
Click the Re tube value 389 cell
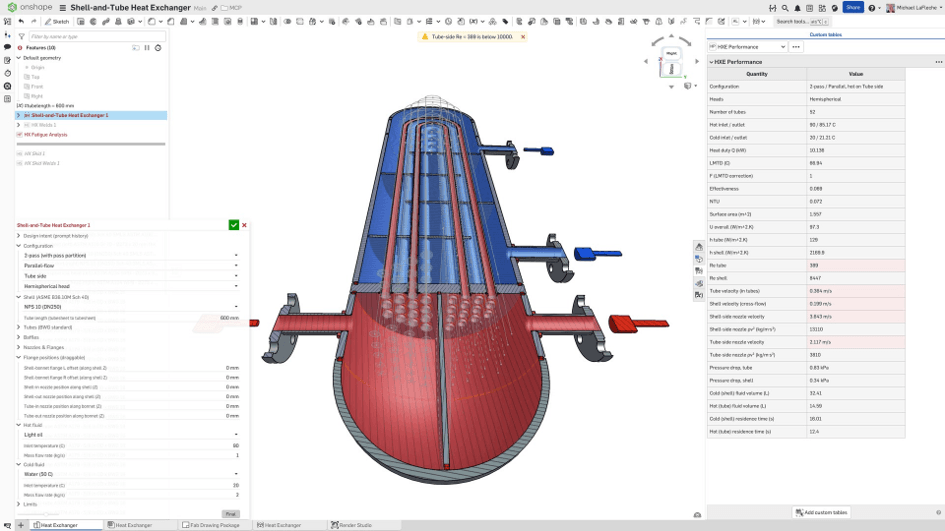(856, 265)
